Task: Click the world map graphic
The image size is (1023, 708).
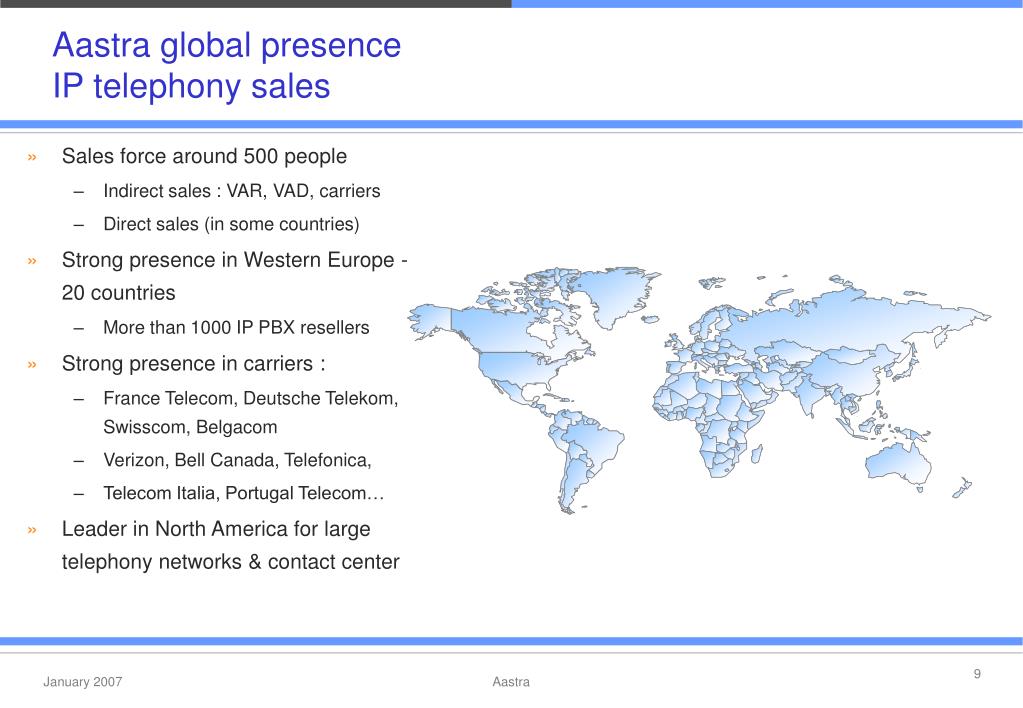Action: 699,390
